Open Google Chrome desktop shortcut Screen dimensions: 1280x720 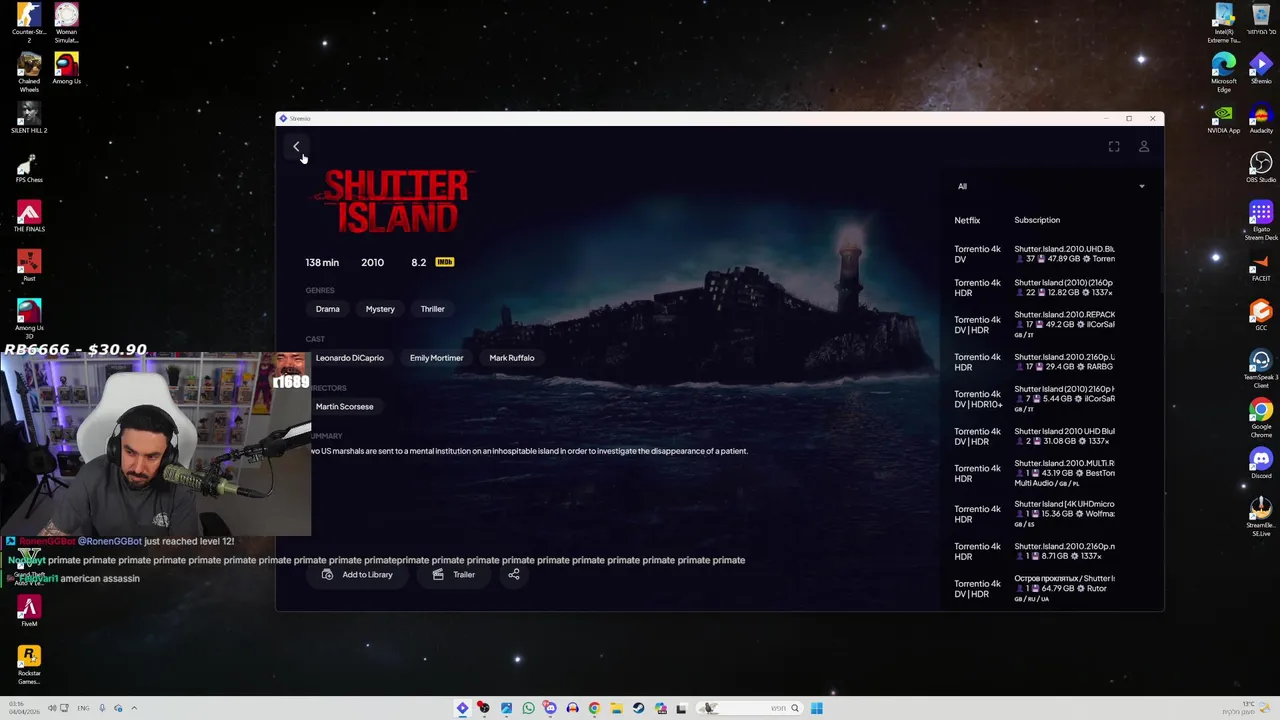(x=1261, y=418)
